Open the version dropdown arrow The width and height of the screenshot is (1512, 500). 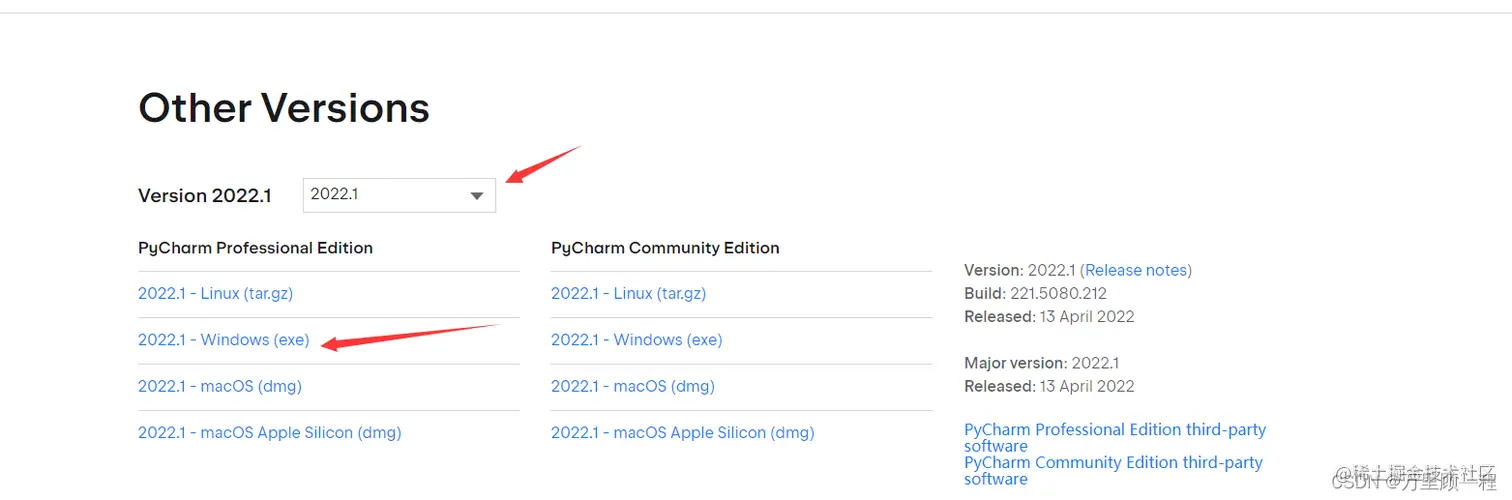[477, 195]
